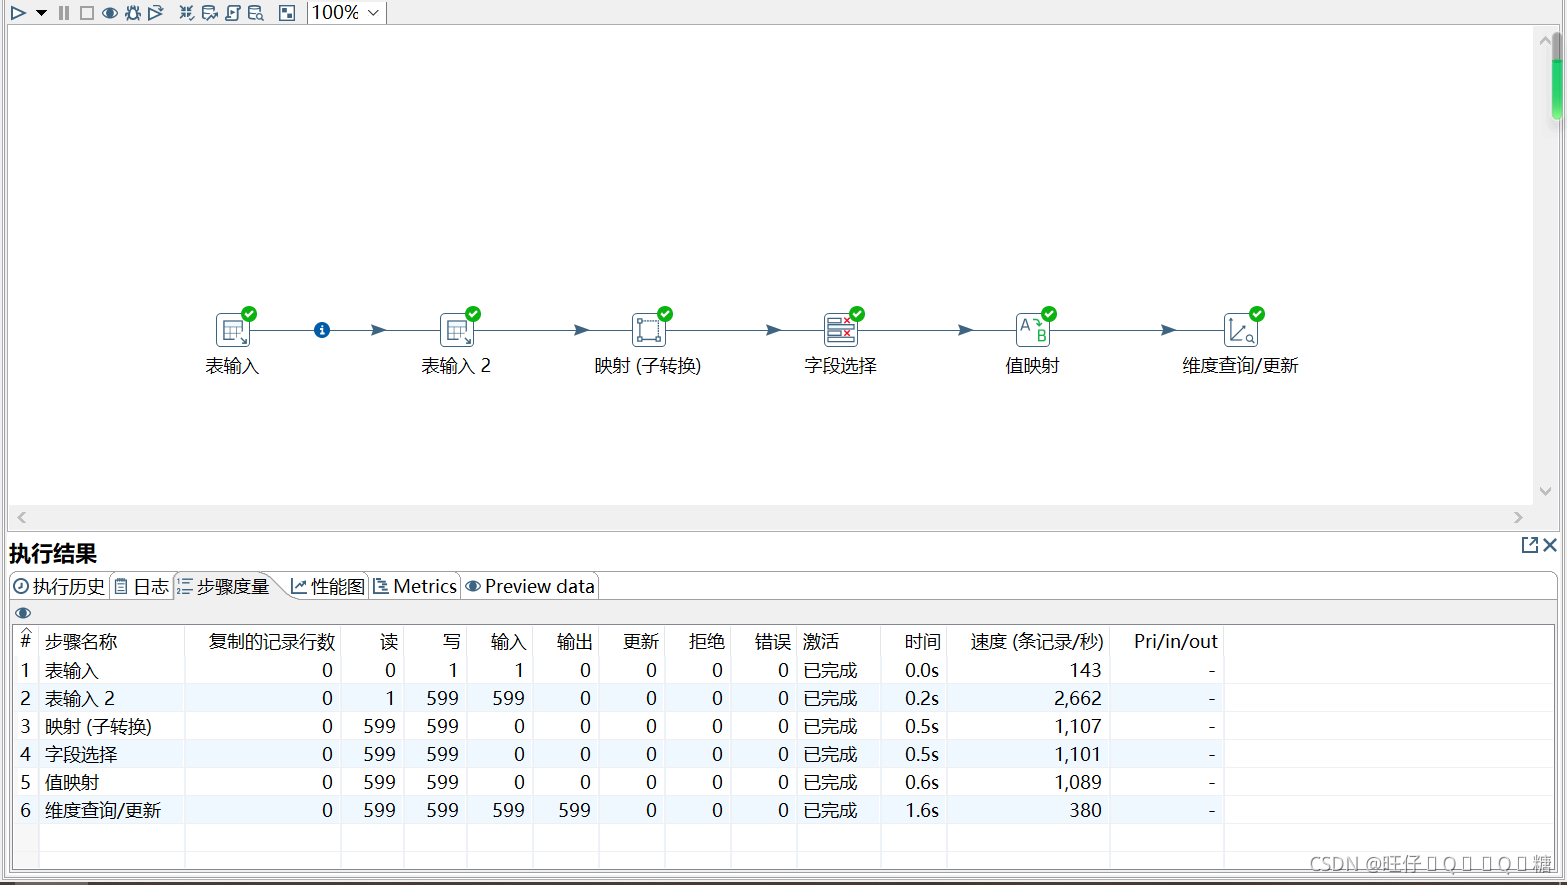Click the 维度查询/更新 canvas label
The width and height of the screenshot is (1567, 885).
pyautogui.click(x=1240, y=366)
